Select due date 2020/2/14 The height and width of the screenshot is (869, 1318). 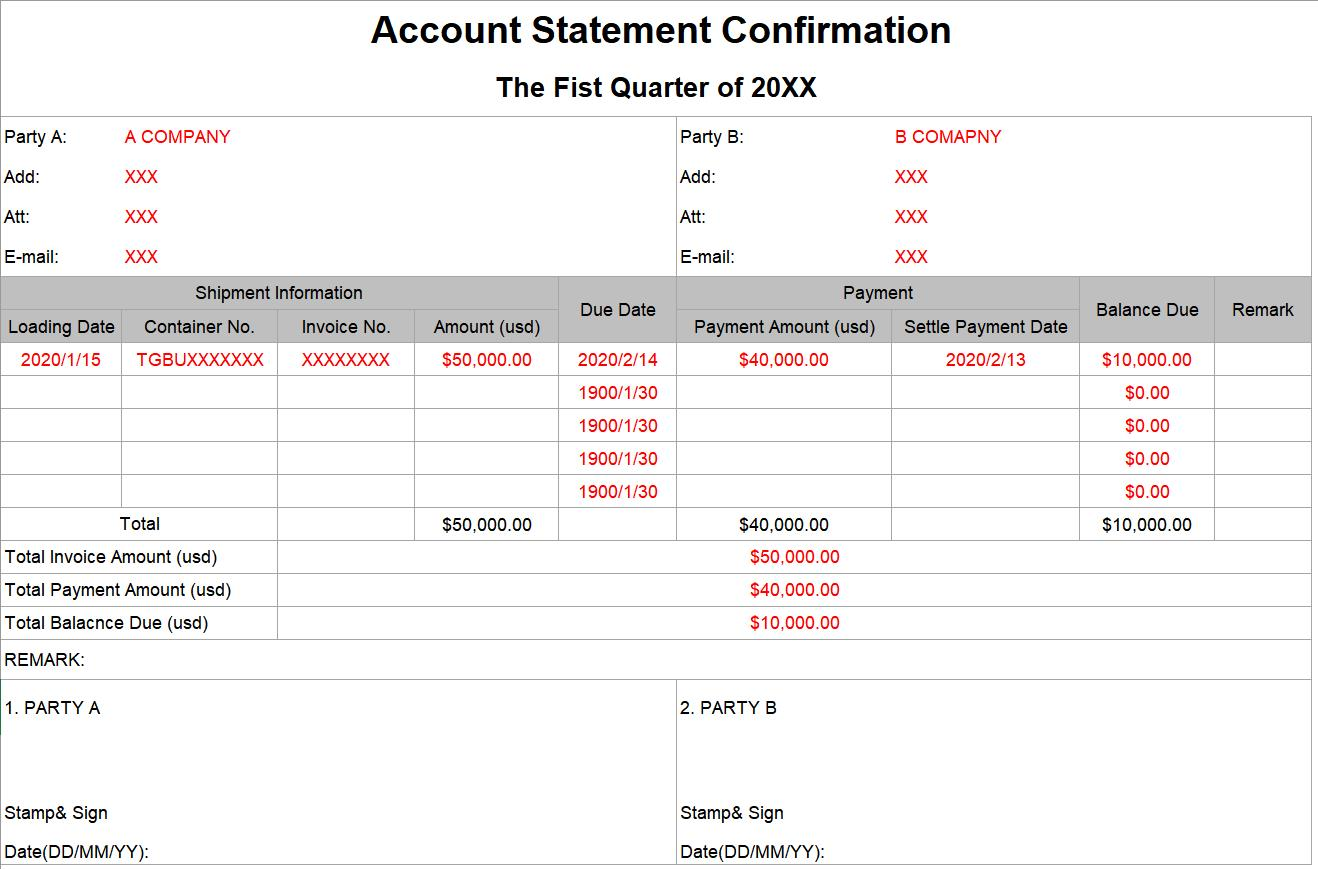pos(617,360)
